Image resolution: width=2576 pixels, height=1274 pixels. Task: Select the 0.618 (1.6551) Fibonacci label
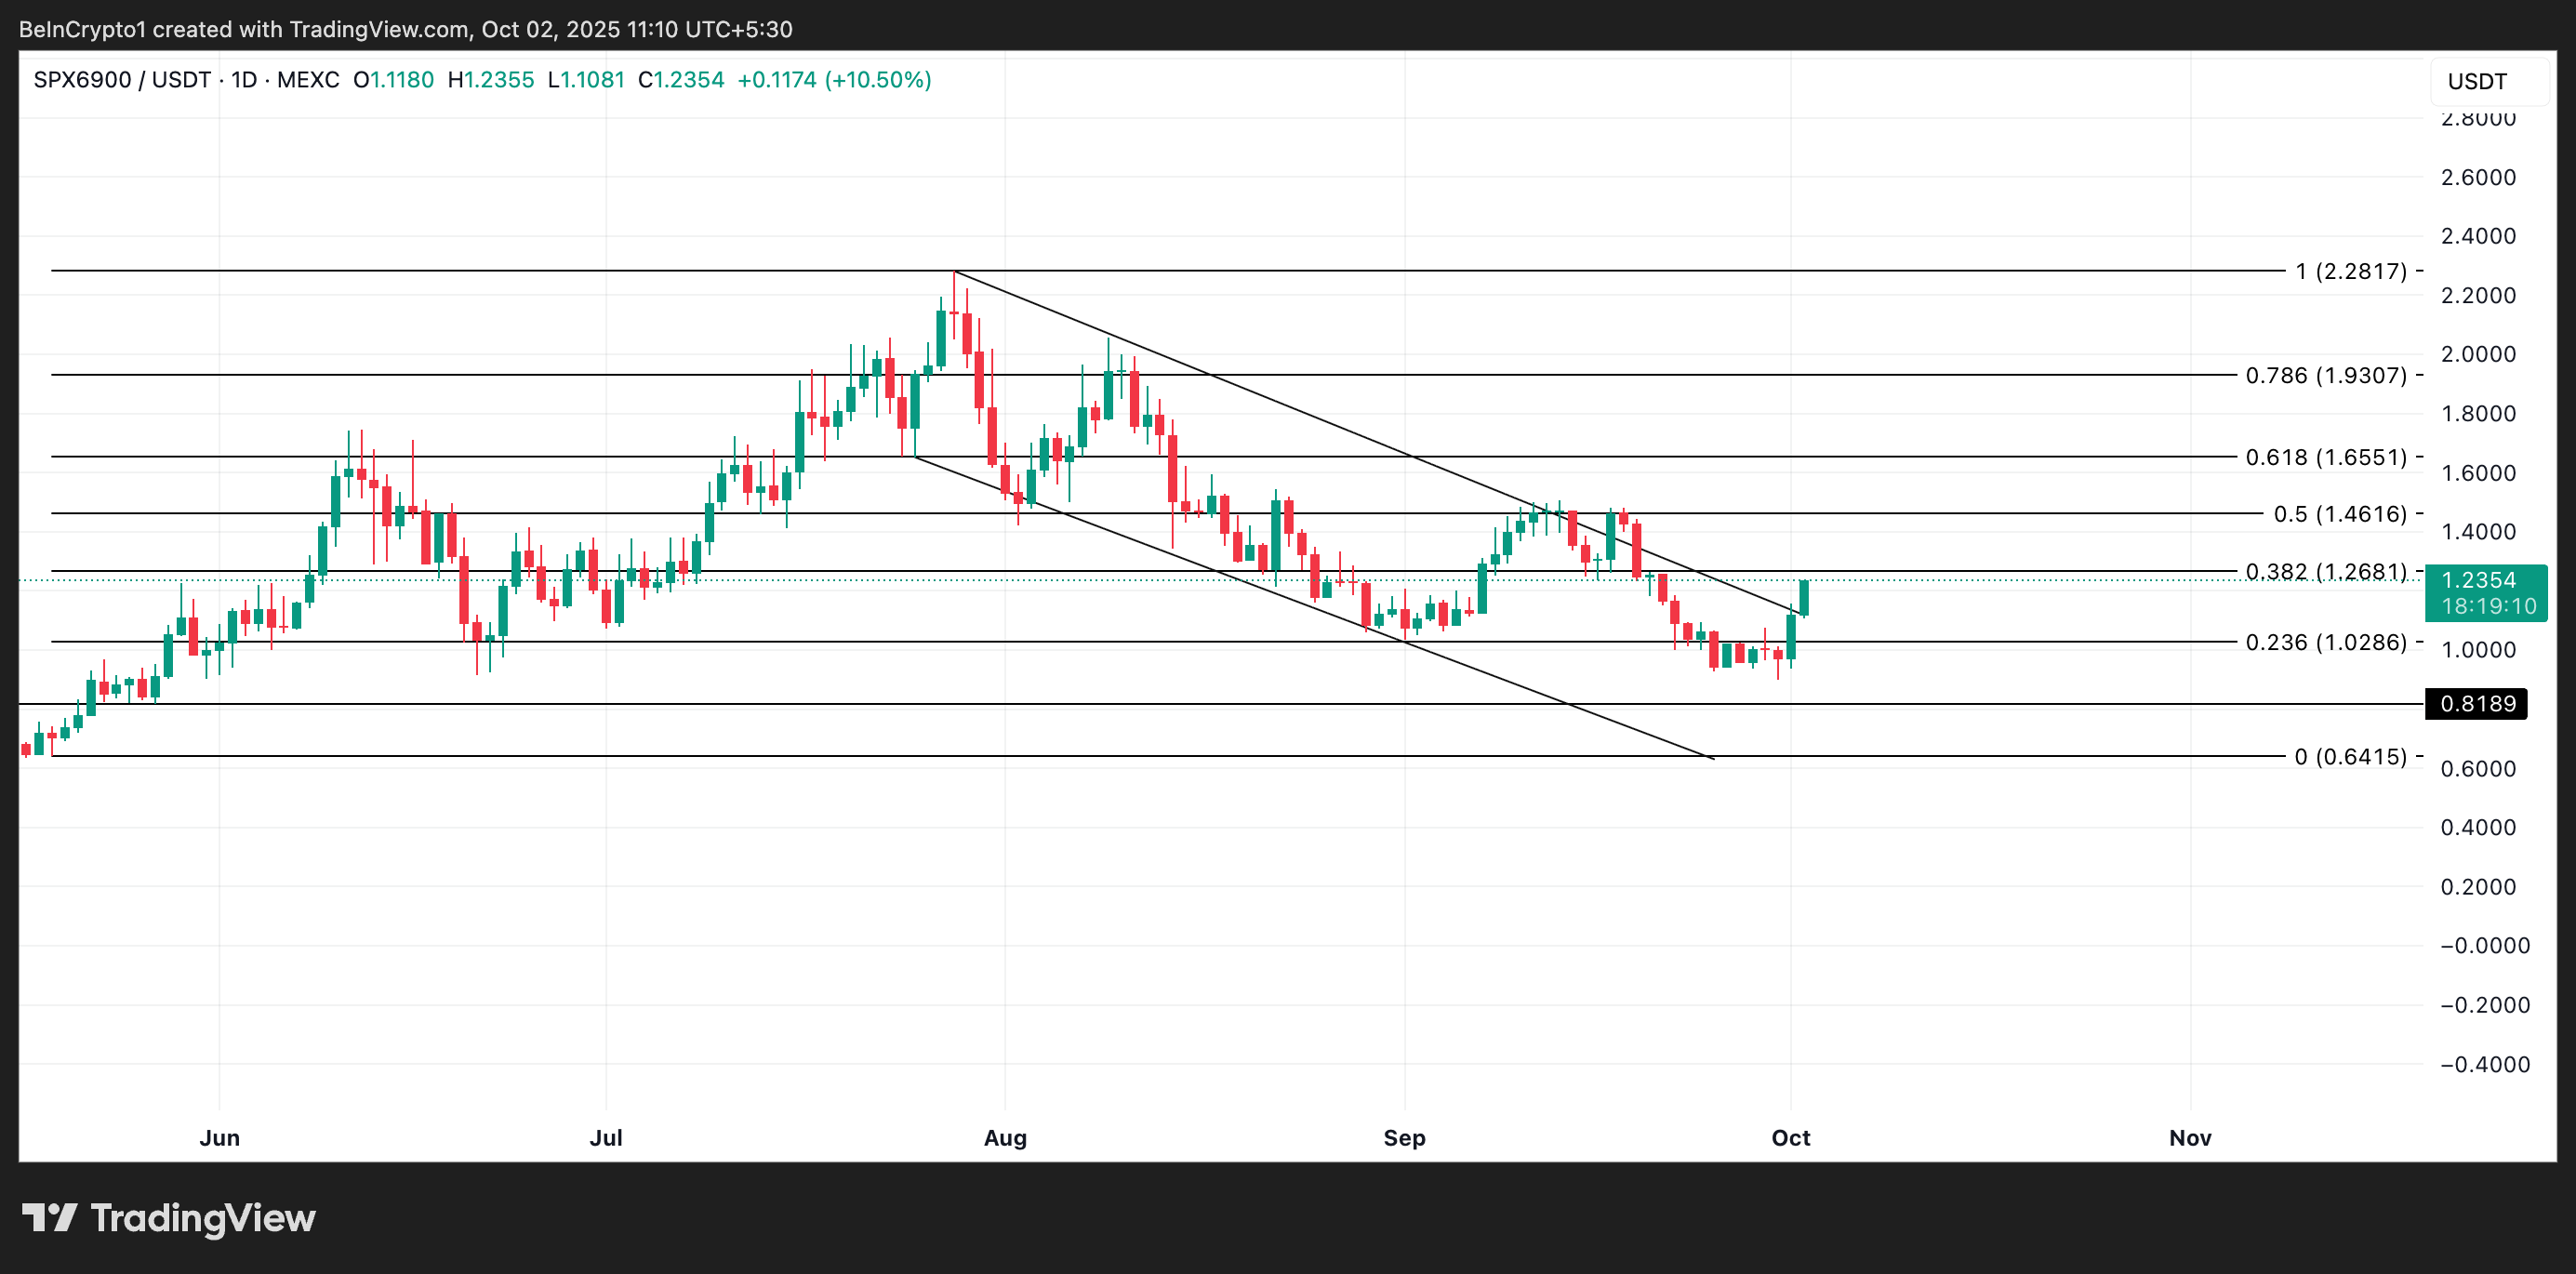coord(2325,457)
